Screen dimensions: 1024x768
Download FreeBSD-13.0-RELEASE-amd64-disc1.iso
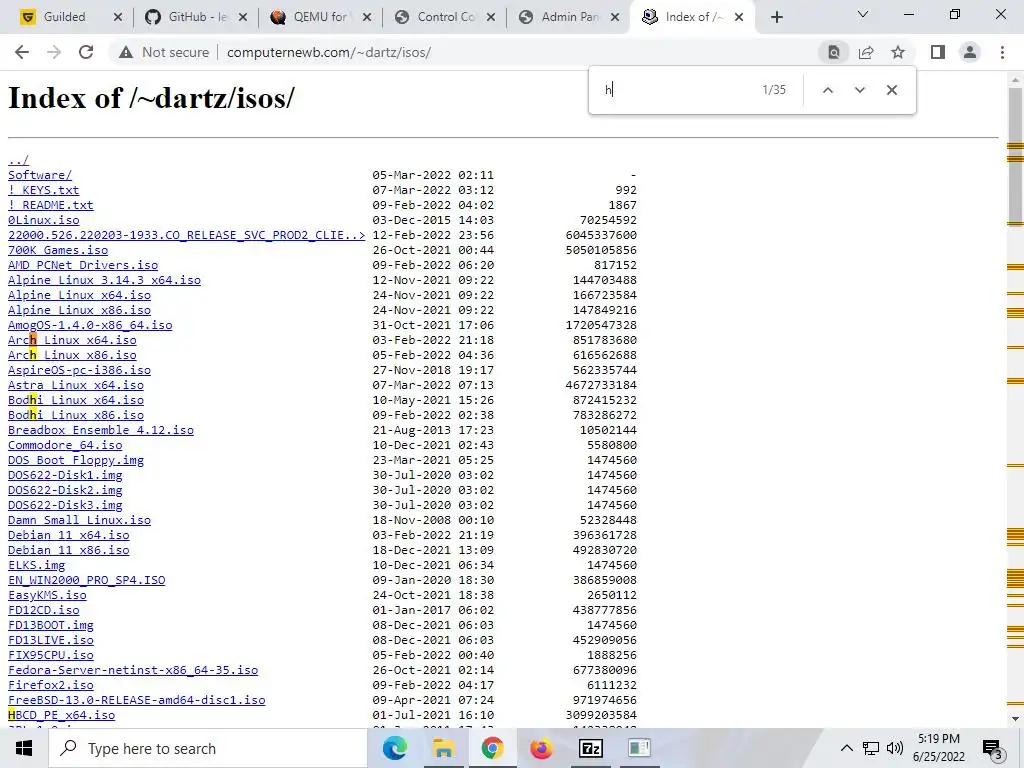click(x=136, y=701)
